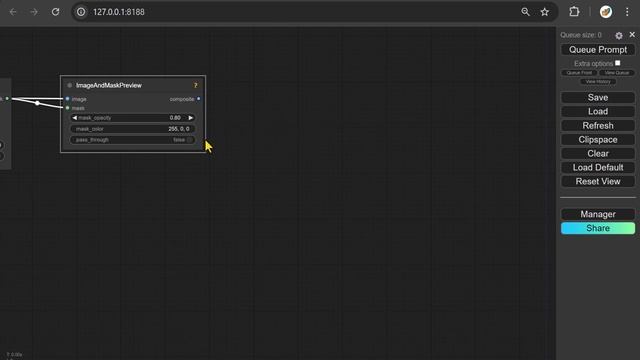Click the Load Default button

pyautogui.click(x=598, y=167)
